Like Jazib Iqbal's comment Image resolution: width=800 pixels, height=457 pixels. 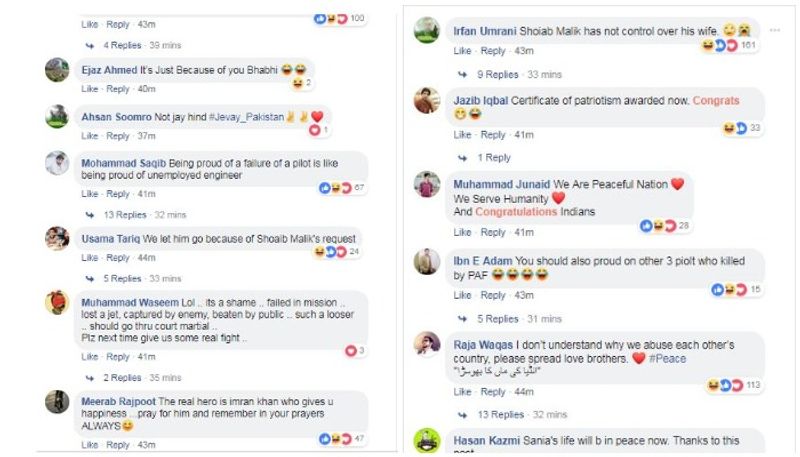click(x=462, y=135)
